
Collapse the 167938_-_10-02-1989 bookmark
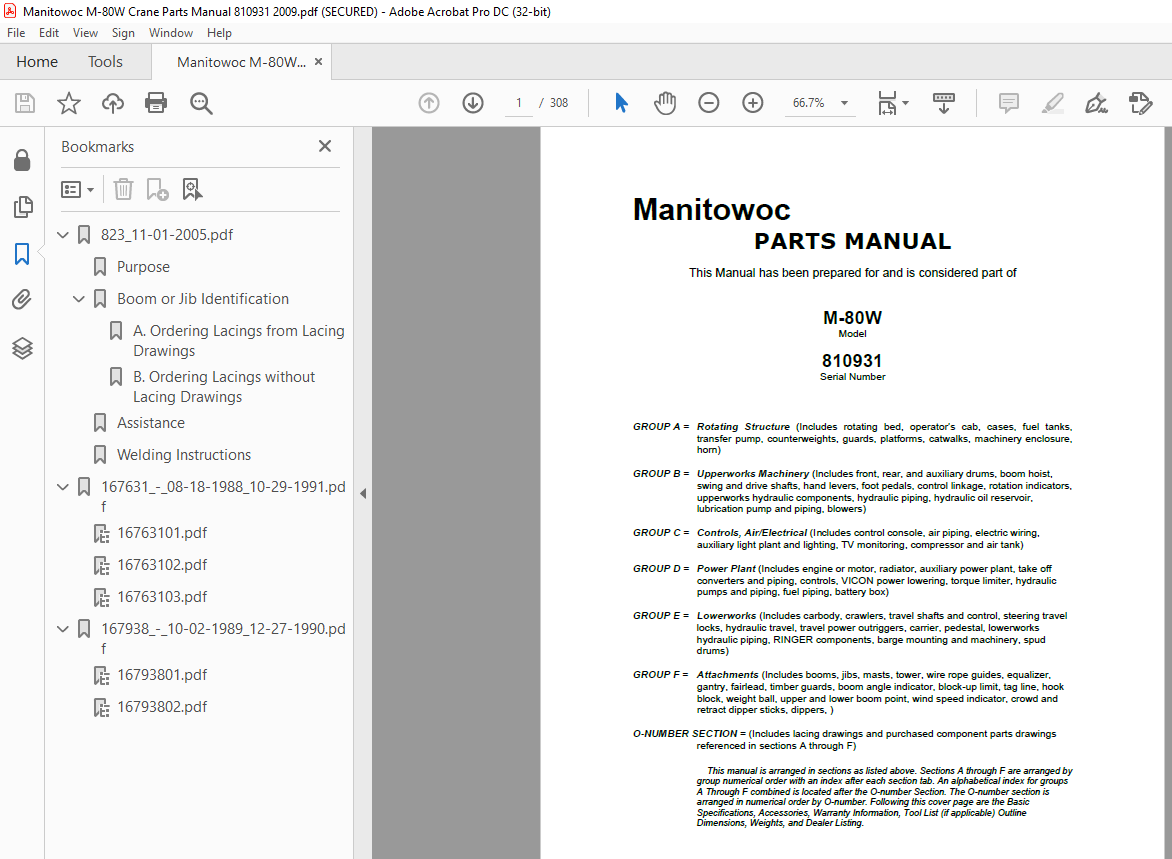(63, 629)
